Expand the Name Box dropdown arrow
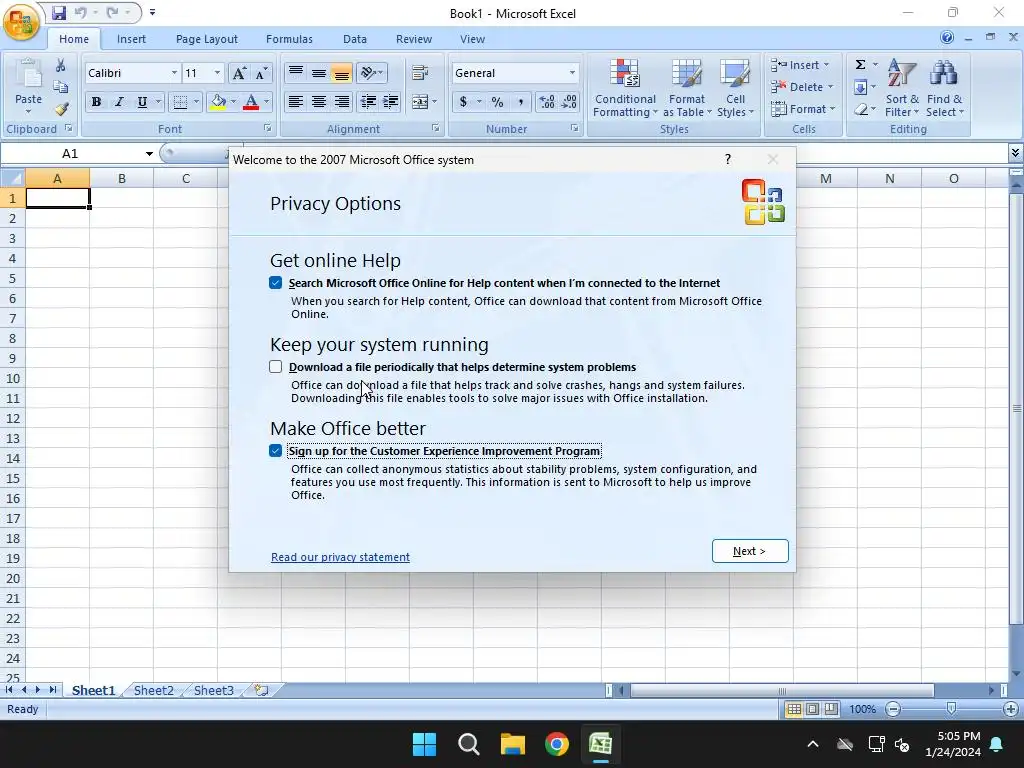This screenshot has height=768, width=1024. coord(149,154)
